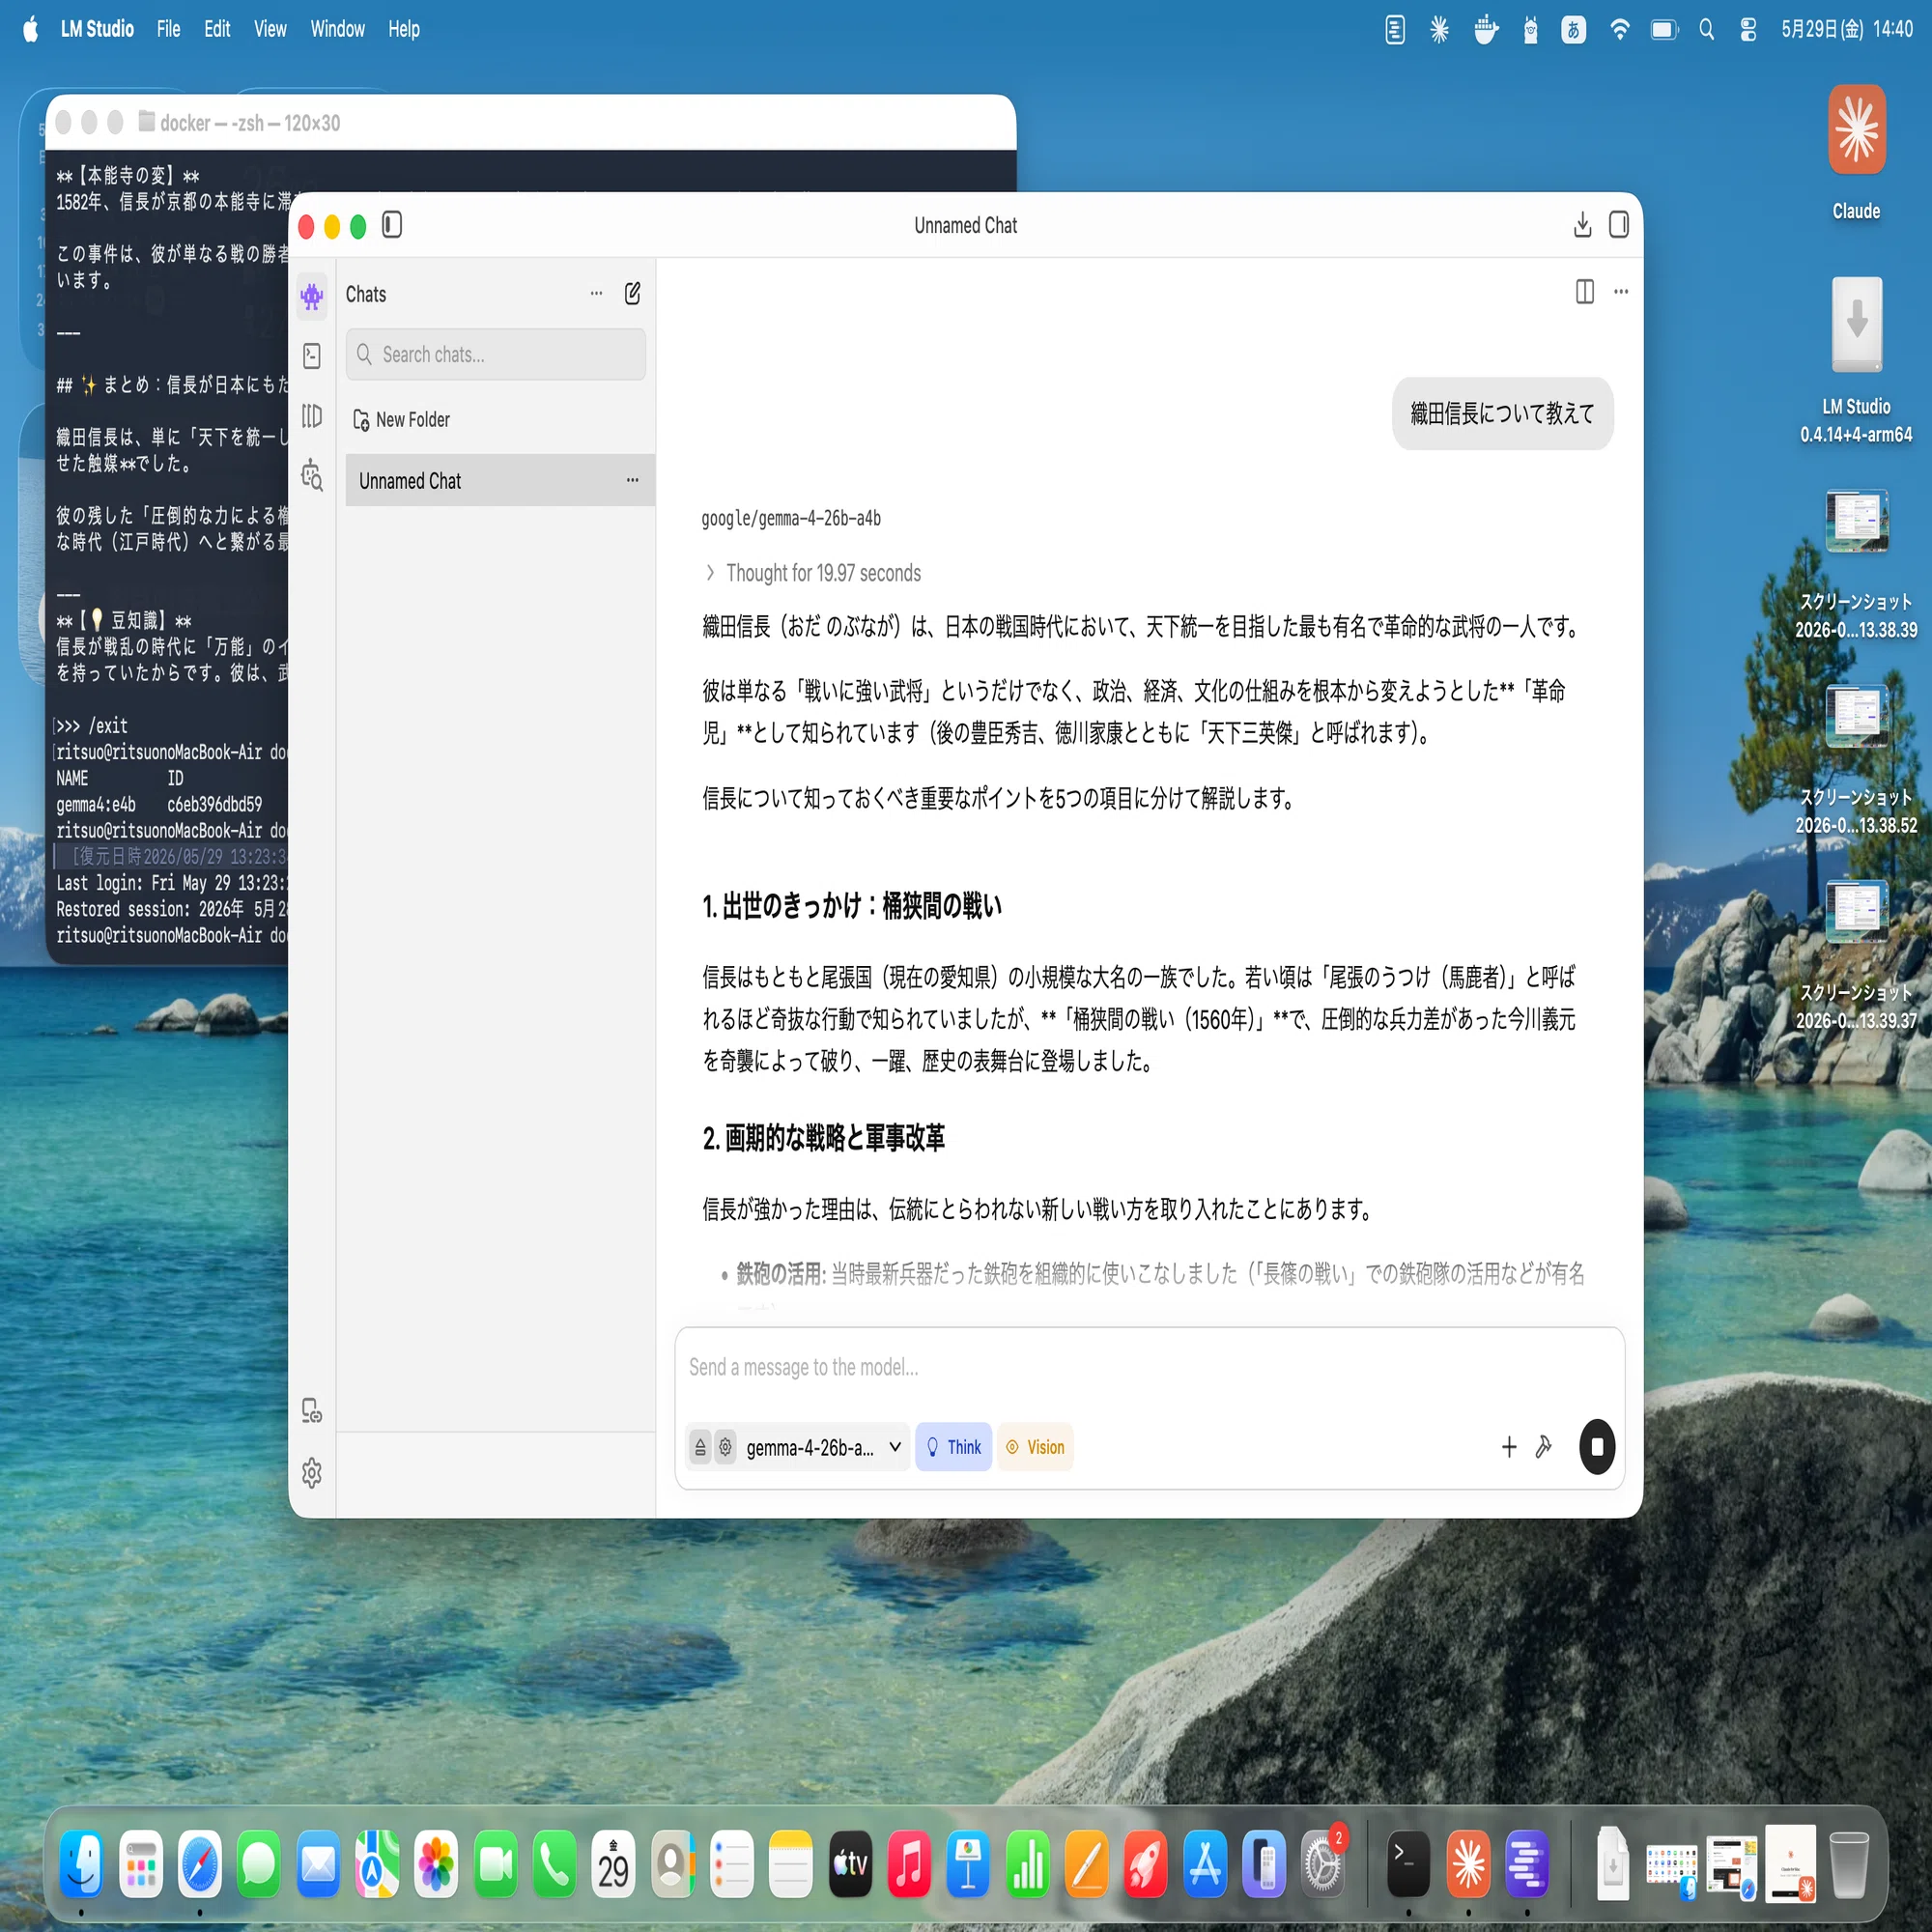Screen dimensions: 1932x1932
Task: Click the hammer tools icon in message box
Action: click(1543, 1447)
